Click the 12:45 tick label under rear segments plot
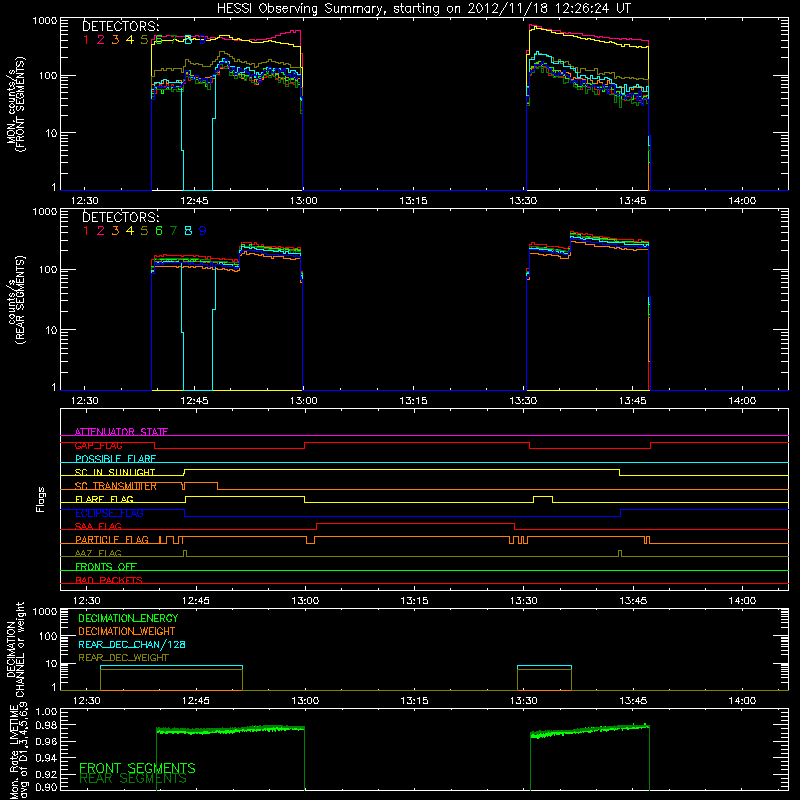Screen dimensions: 800x800 (x=194, y=401)
